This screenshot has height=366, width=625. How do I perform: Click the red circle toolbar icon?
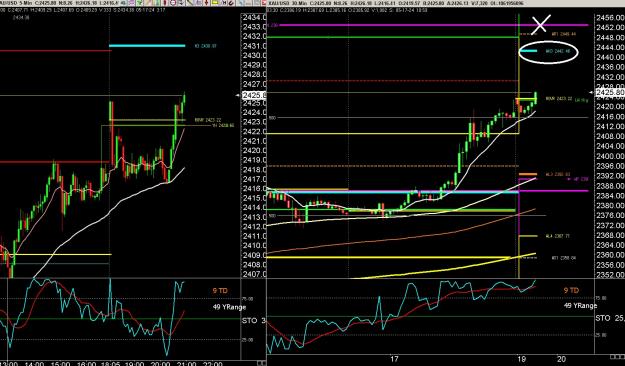click(173, 2)
